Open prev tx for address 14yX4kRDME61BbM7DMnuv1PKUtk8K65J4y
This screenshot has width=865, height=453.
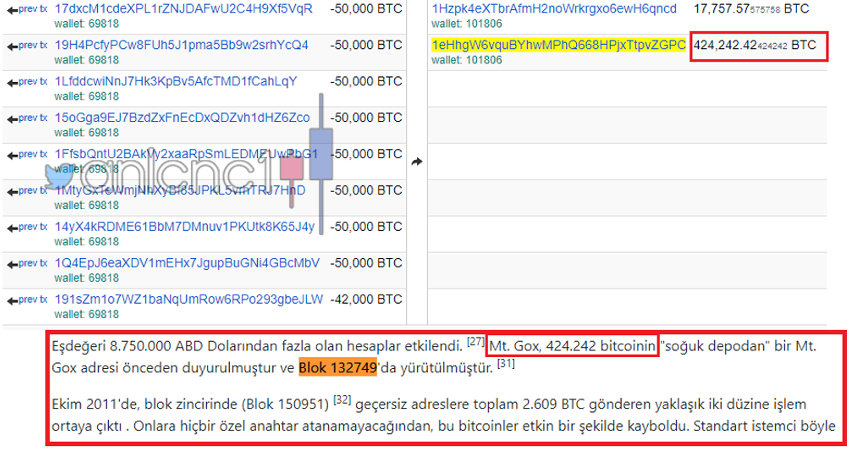[x=27, y=228]
